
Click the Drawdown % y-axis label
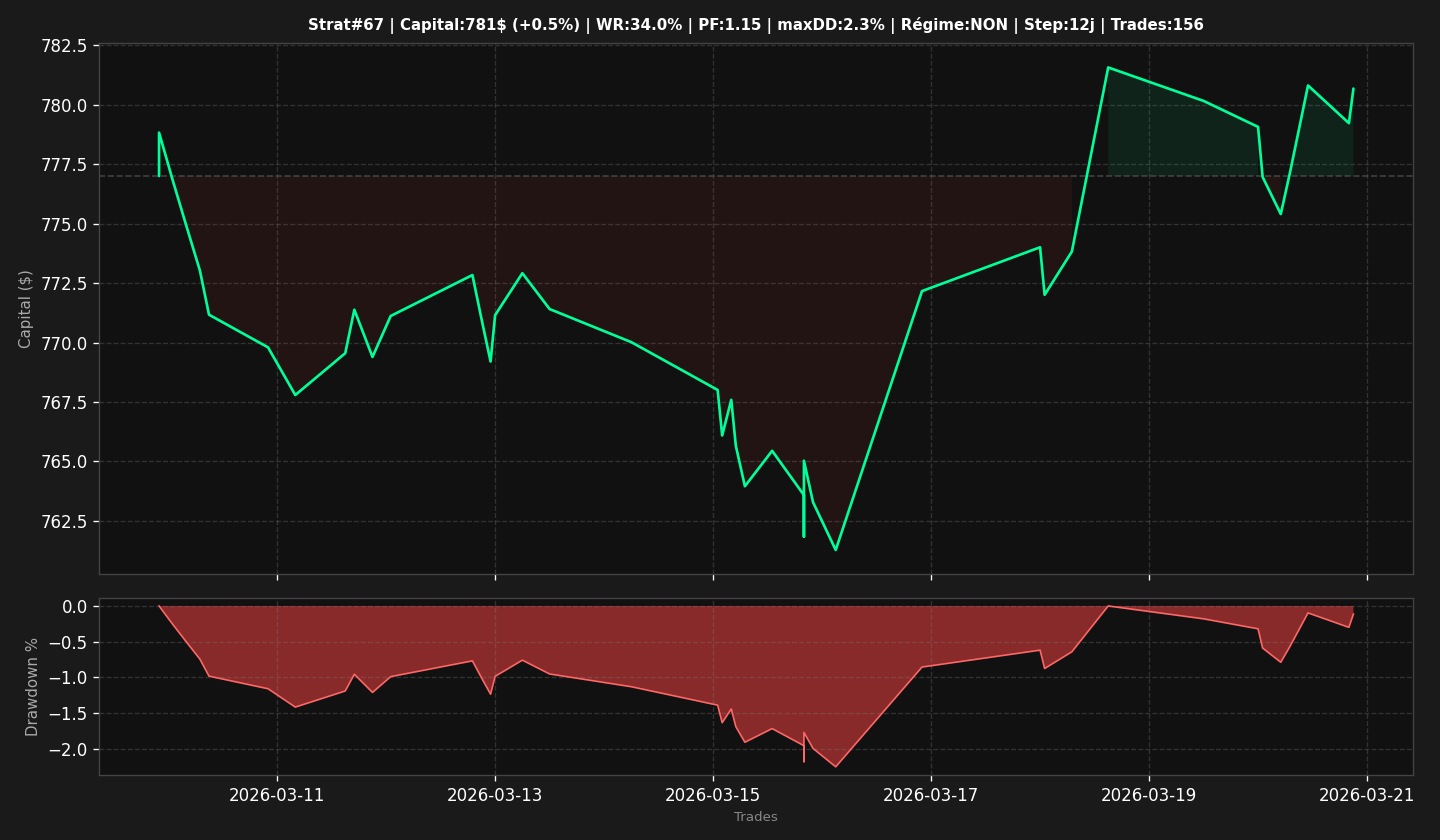tap(32, 687)
